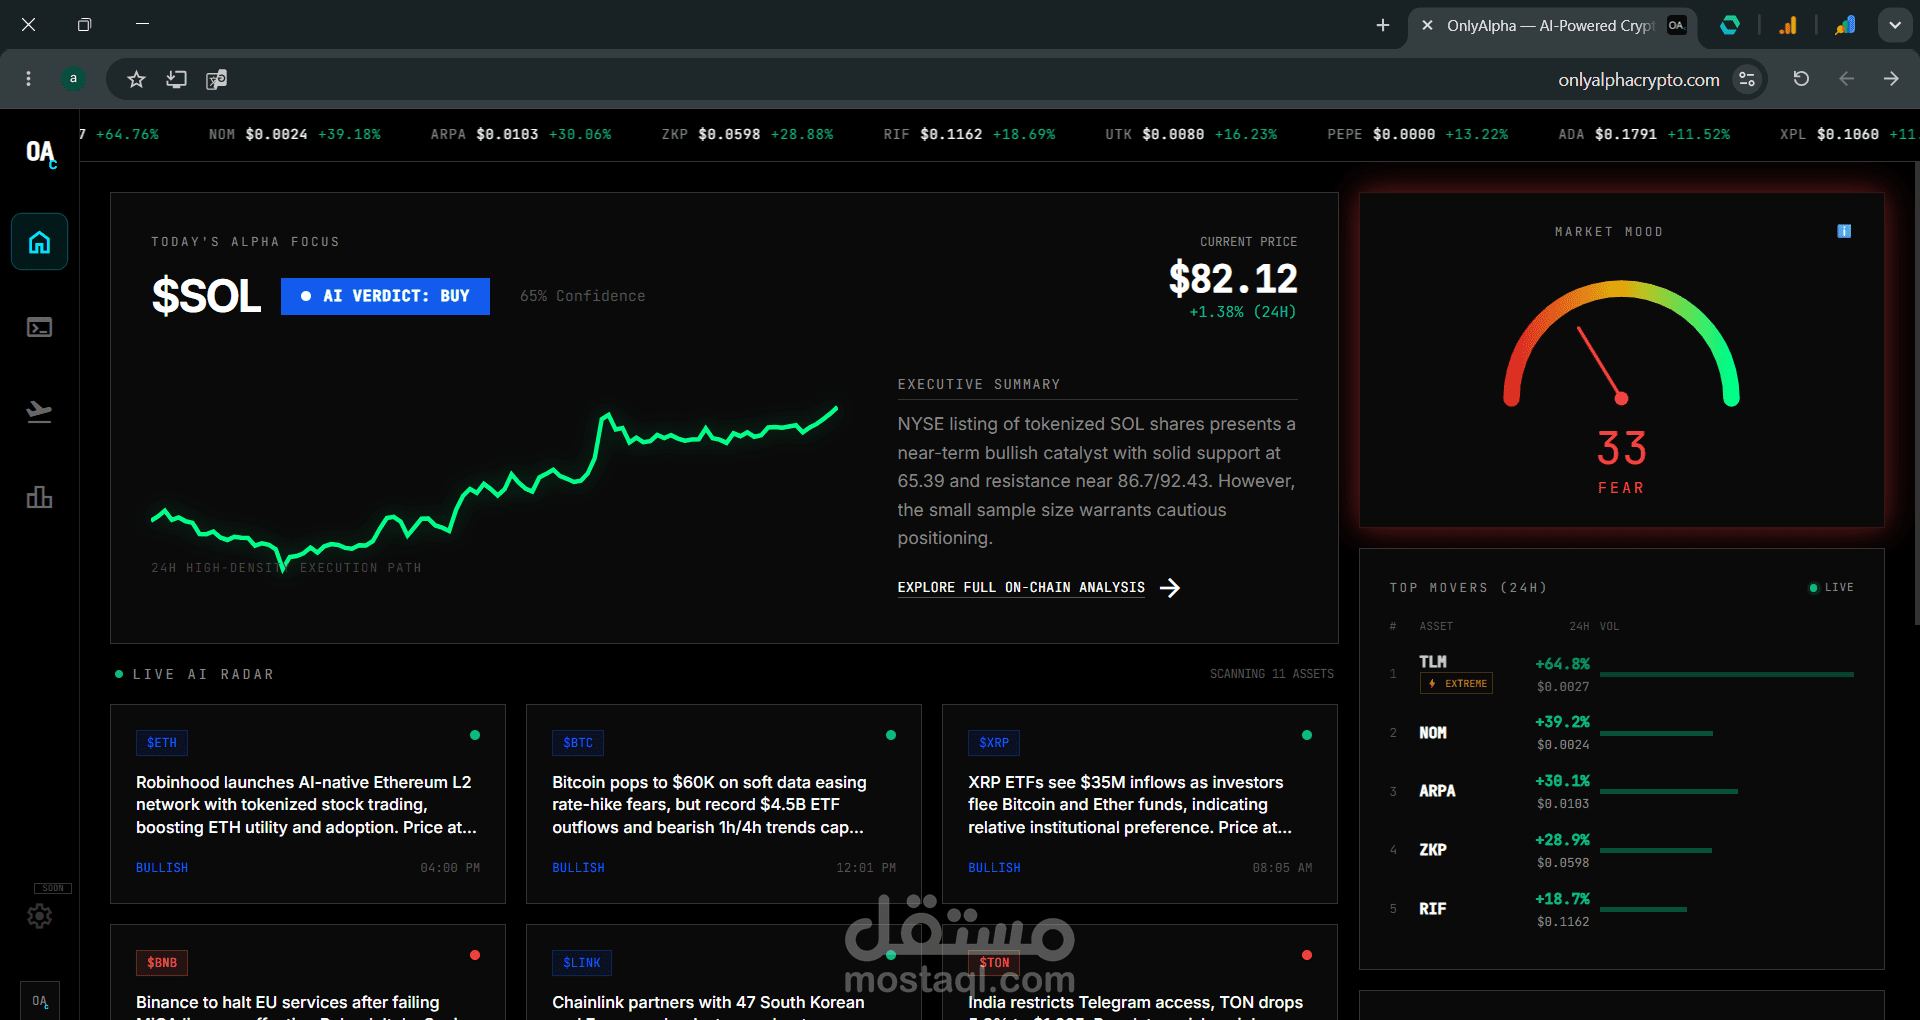Click the $LINK tag badge
1920x1020 pixels.
pyautogui.click(x=582, y=963)
